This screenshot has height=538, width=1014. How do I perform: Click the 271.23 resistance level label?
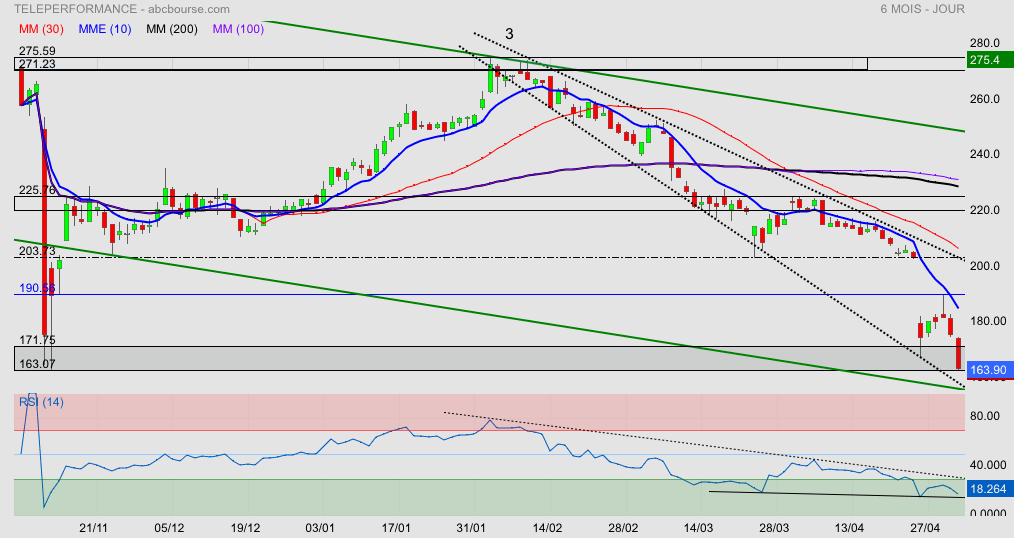pyautogui.click(x=37, y=64)
